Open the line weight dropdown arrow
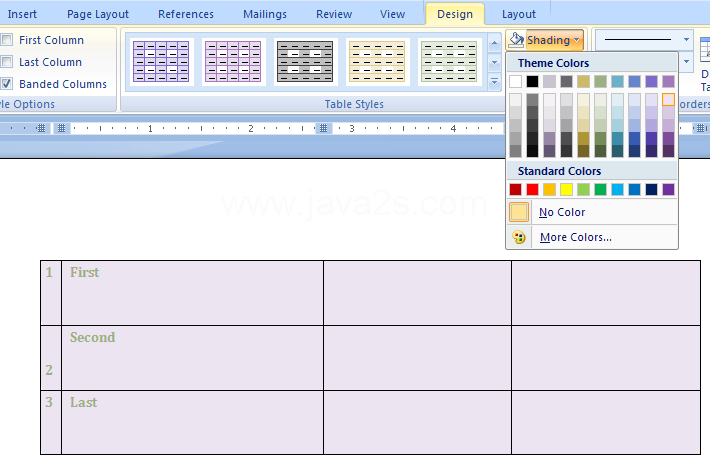 (x=686, y=62)
